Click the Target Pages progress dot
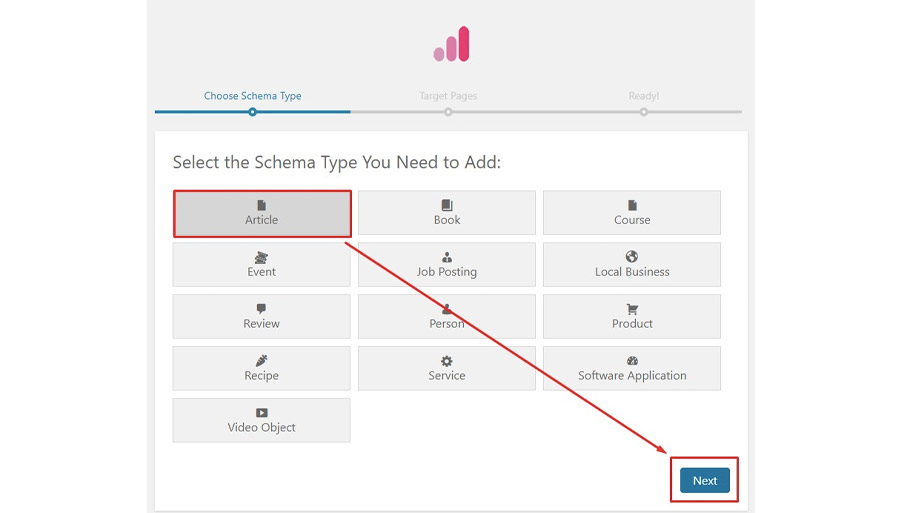Image resolution: width=922 pixels, height=513 pixels. coord(448,112)
